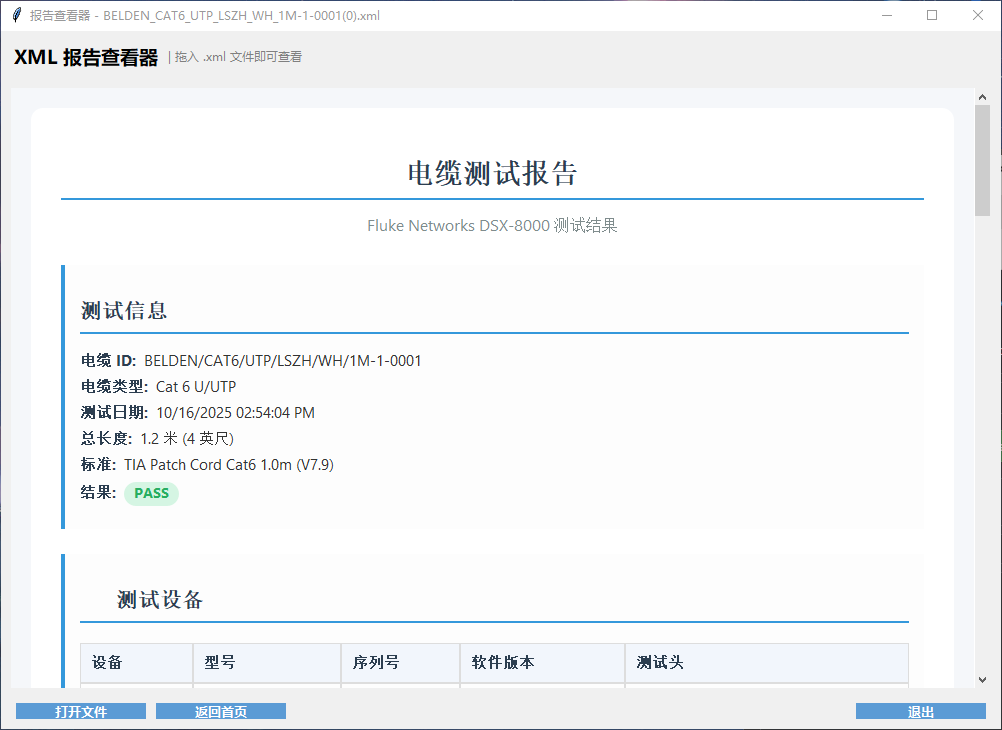The height and width of the screenshot is (730, 1002).
Task: Minimize the report viewer window
Action: pos(887,15)
